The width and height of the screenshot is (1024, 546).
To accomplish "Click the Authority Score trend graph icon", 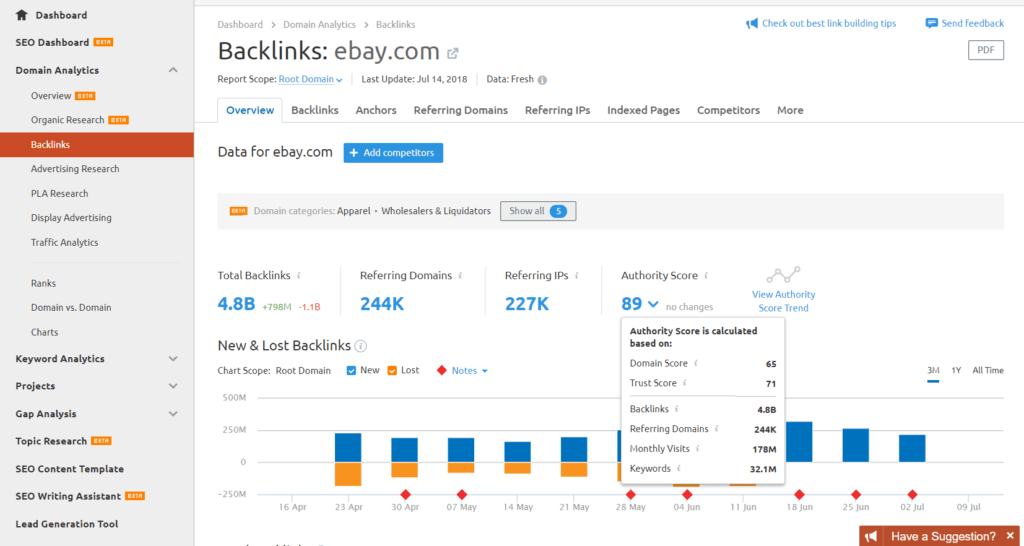I will 783,274.
